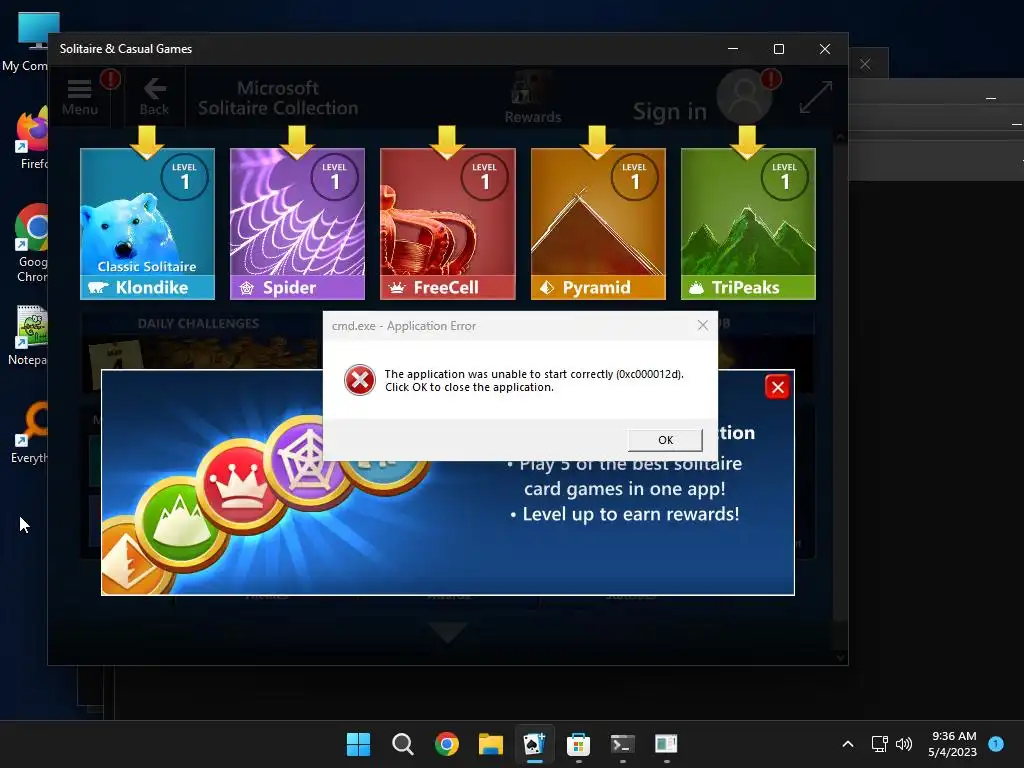Open the clock showing 9:36 AM
The image size is (1024, 768).
point(953,744)
